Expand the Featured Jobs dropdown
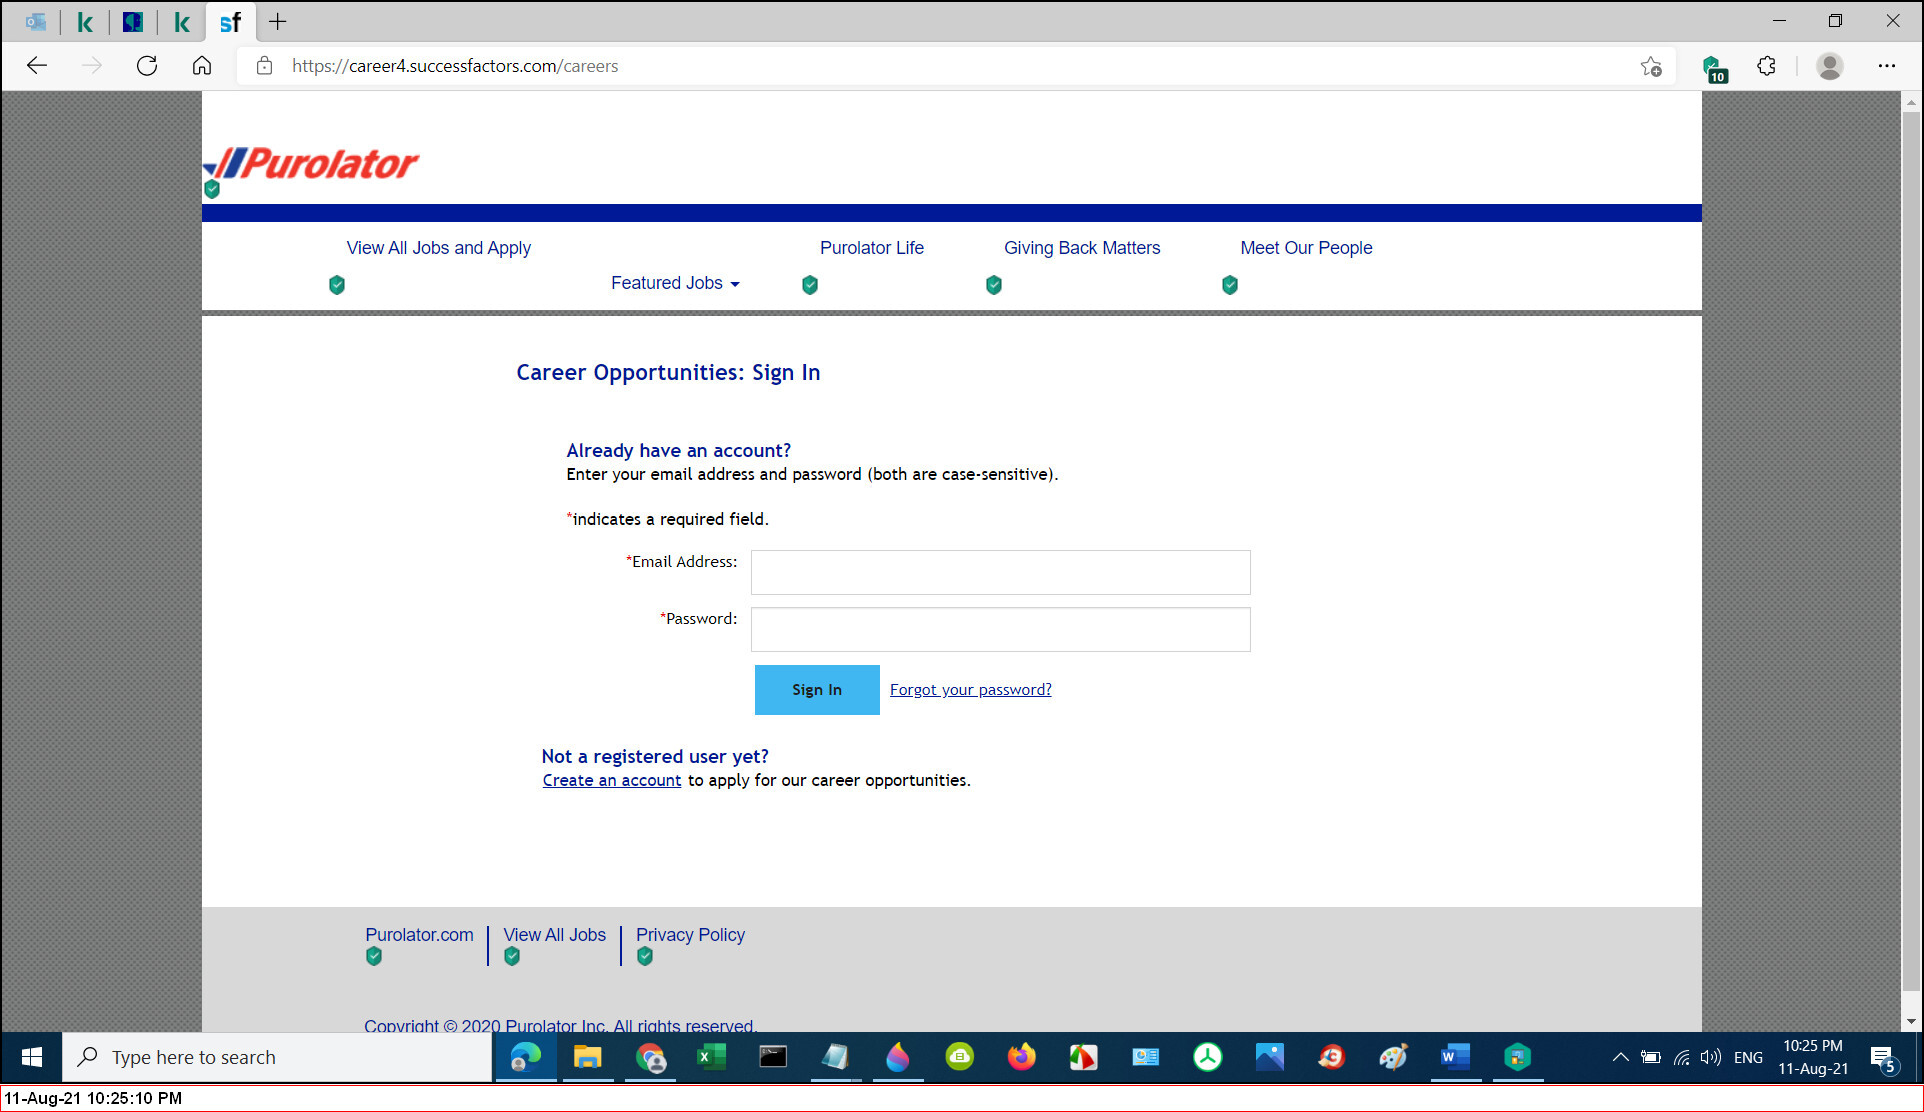The height and width of the screenshot is (1112, 1924). pos(675,283)
